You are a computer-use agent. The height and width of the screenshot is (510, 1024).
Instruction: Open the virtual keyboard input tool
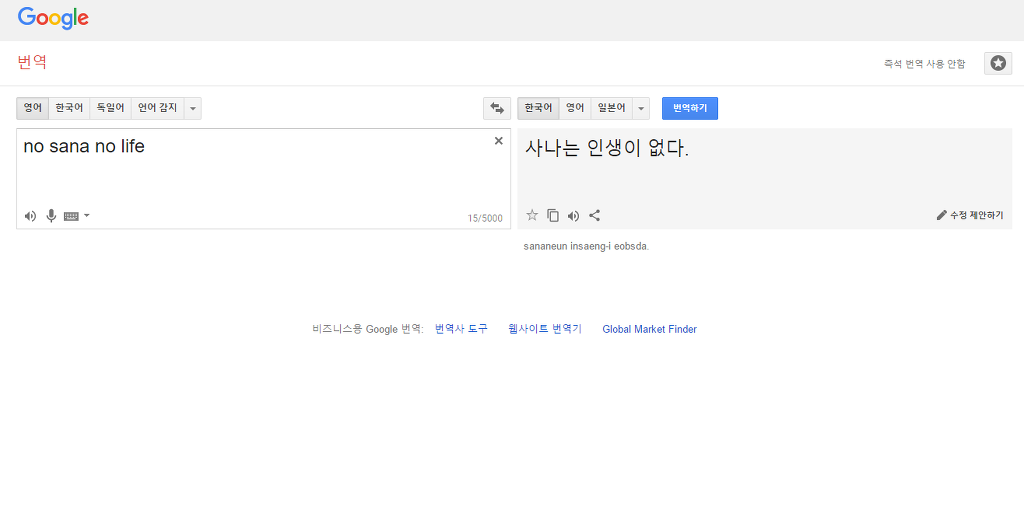coord(71,216)
